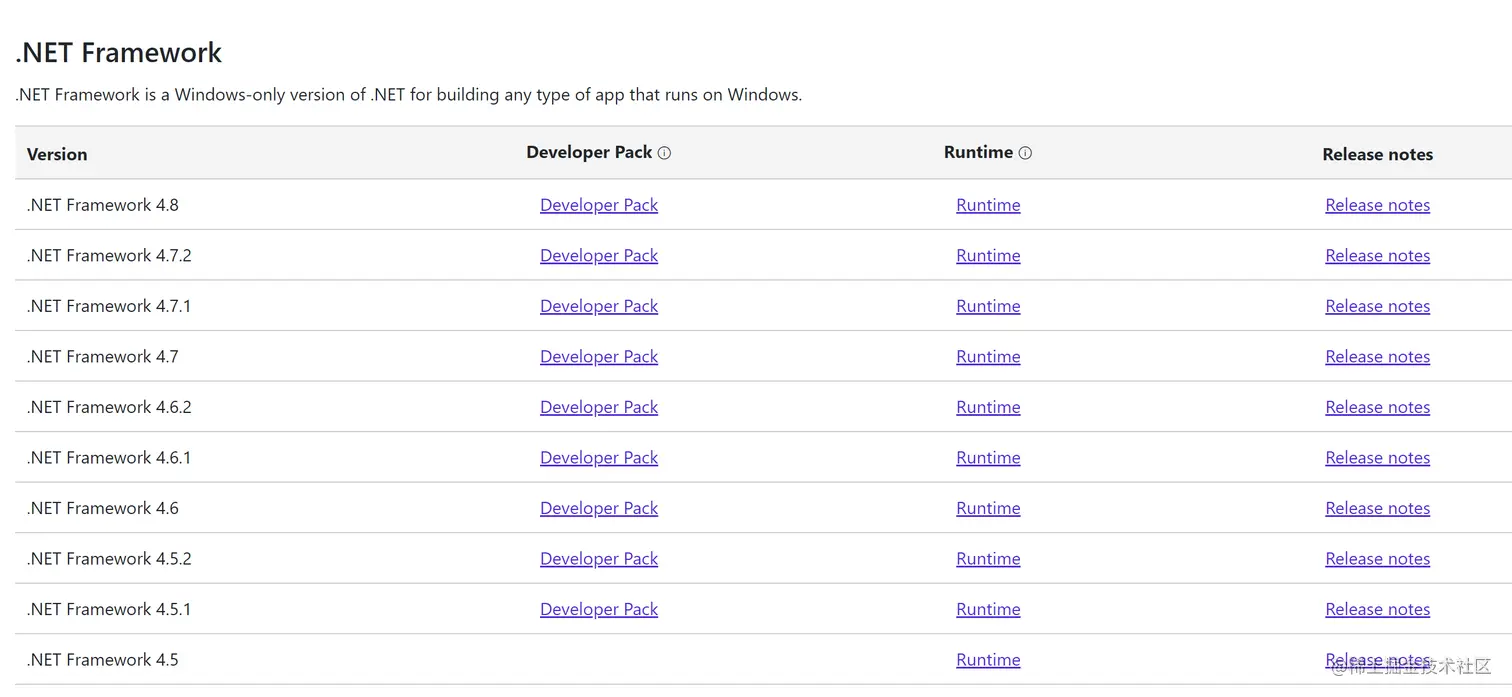This screenshot has height=697, width=1512.
Task: Open Developer Pack for .NET Framework 4.8
Action: 599,205
